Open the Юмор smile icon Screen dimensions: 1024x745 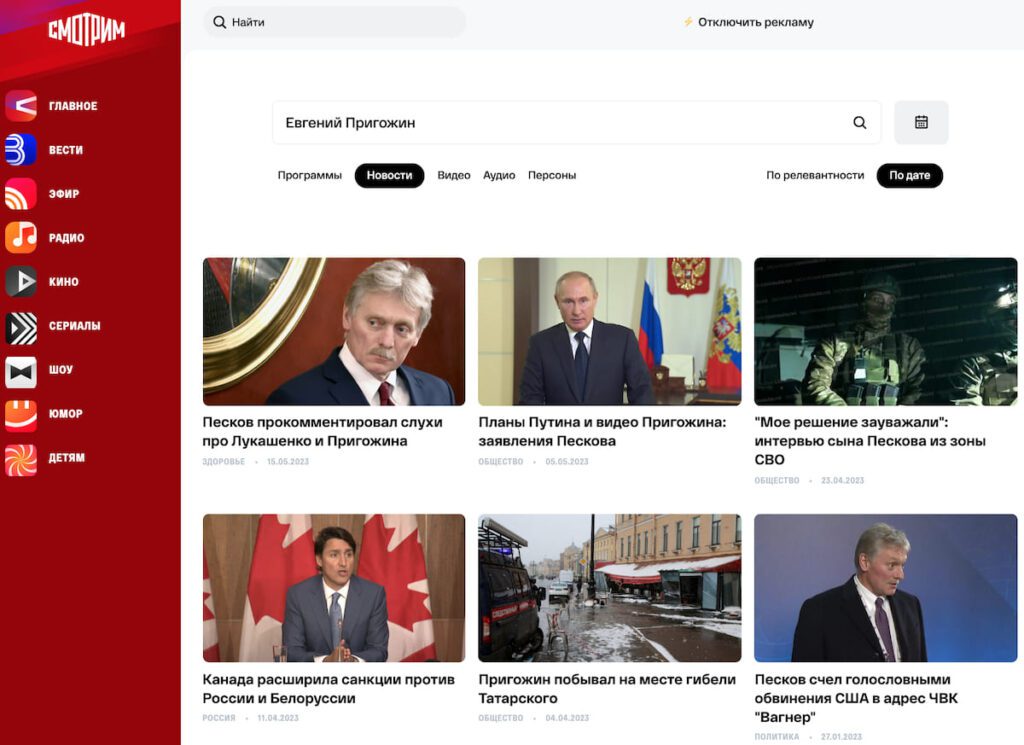tap(21, 414)
